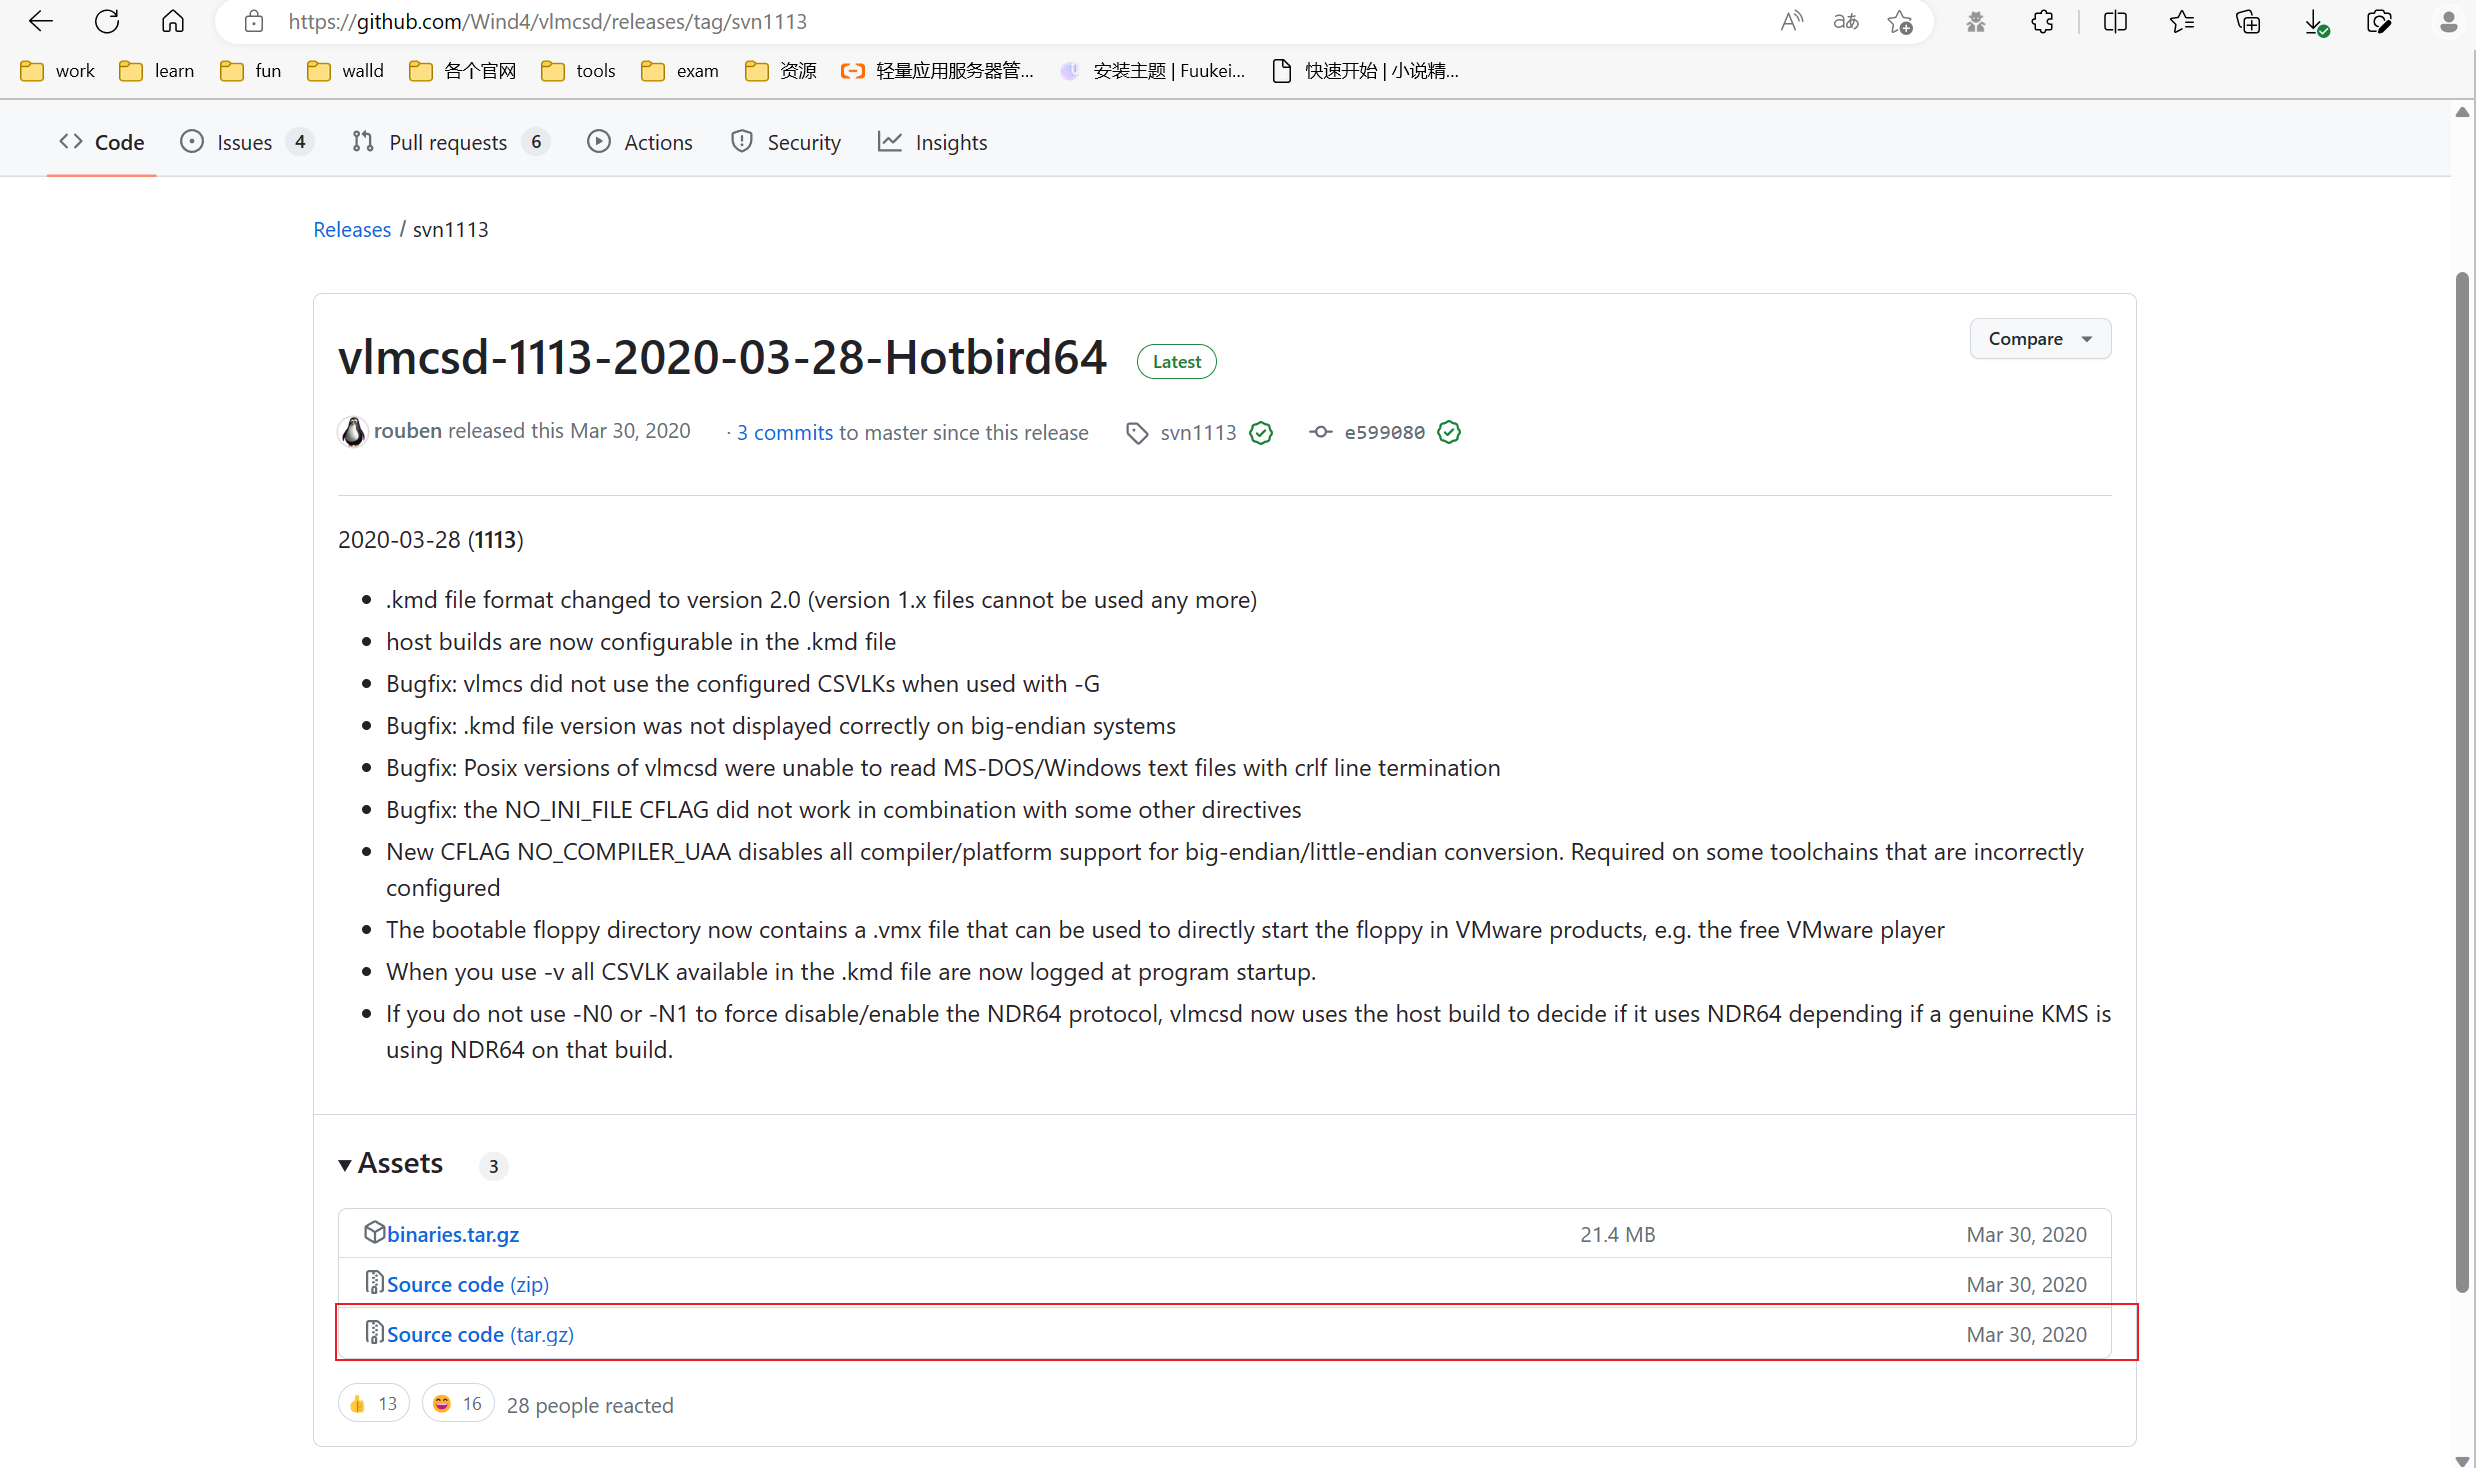Click the browser back arrow icon

tap(41, 21)
